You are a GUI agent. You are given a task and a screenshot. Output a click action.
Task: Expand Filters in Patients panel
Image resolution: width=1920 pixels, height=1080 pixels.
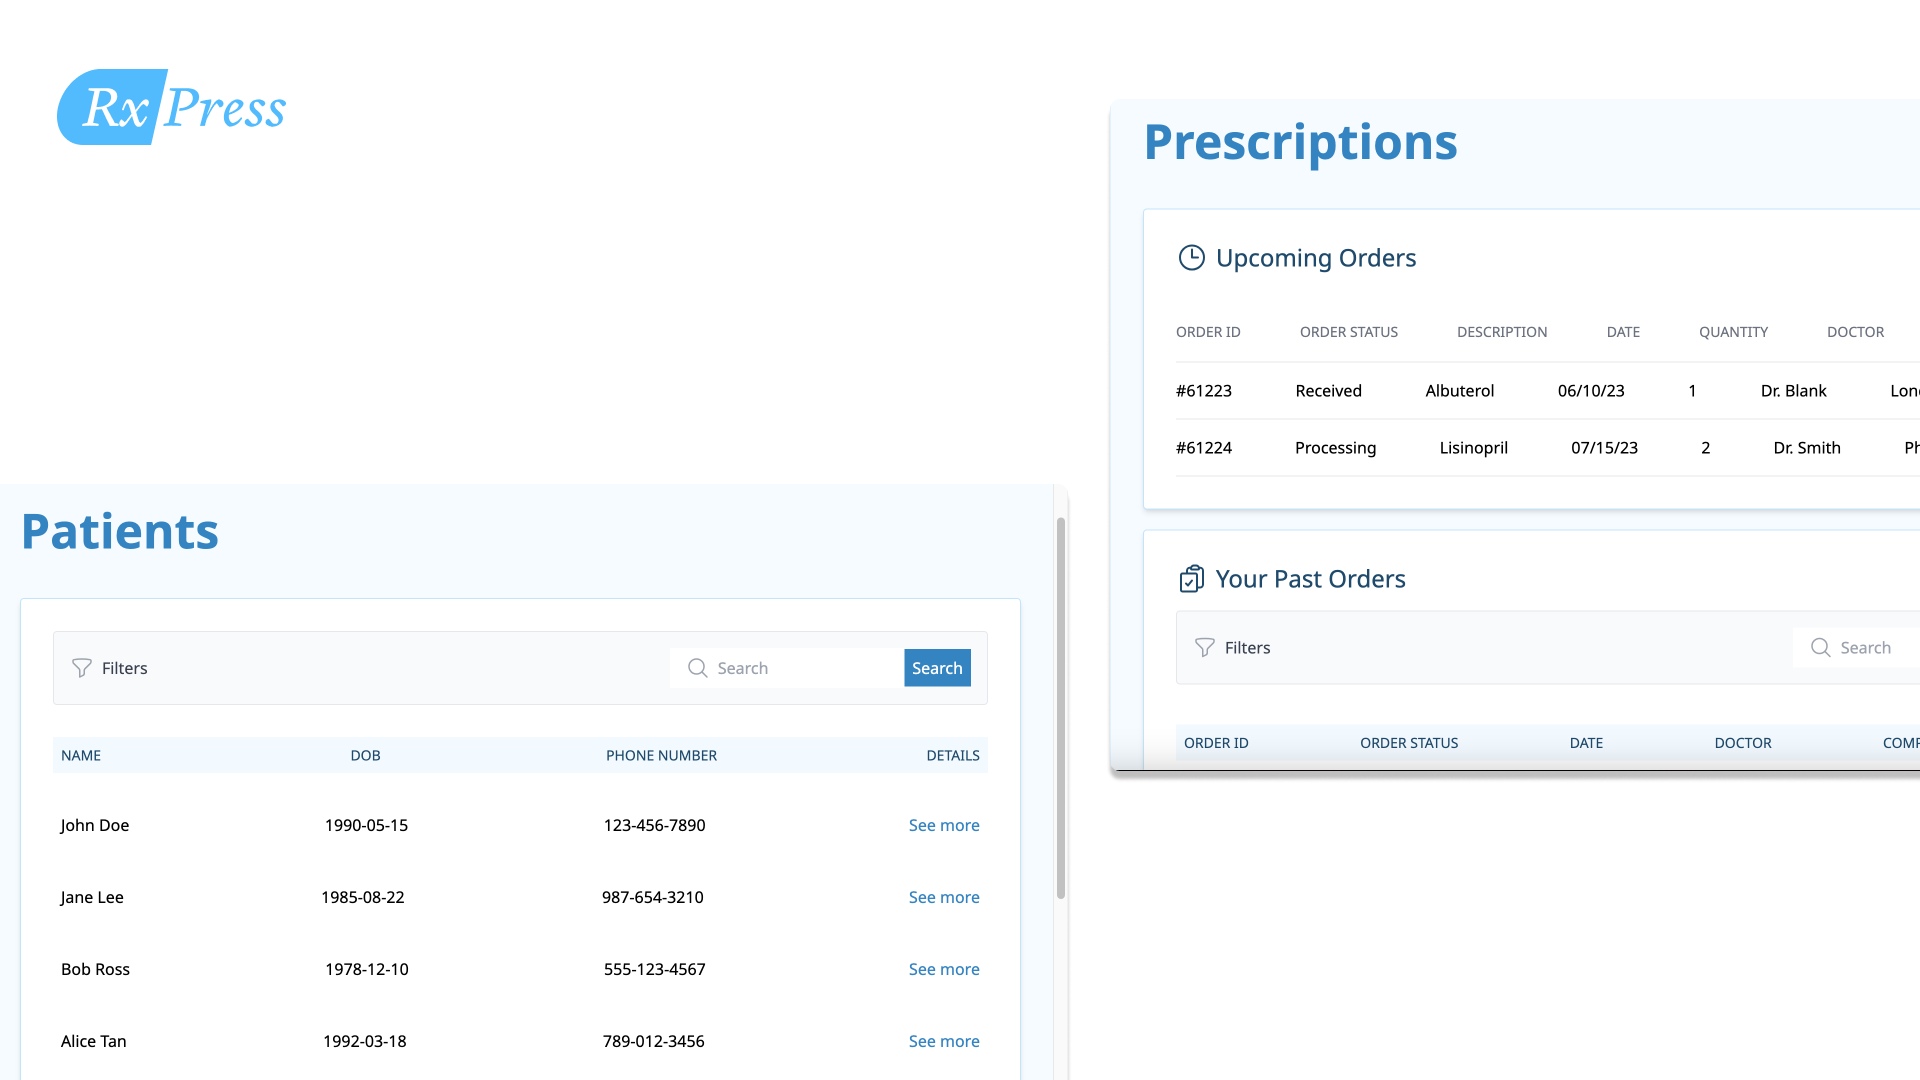(x=124, y=668)
